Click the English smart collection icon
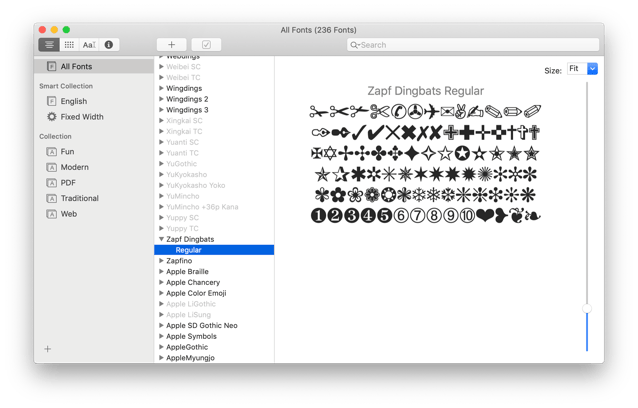 (51, 101)
